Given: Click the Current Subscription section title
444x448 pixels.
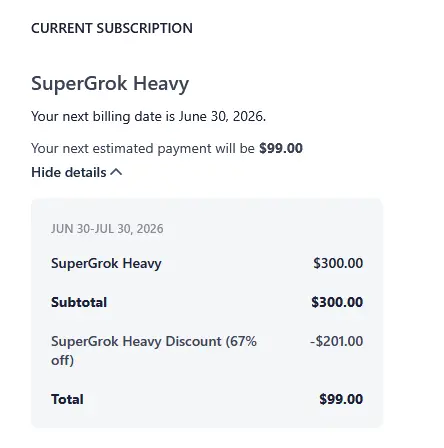Looking at the screenshot, I should tap(112, 28).
